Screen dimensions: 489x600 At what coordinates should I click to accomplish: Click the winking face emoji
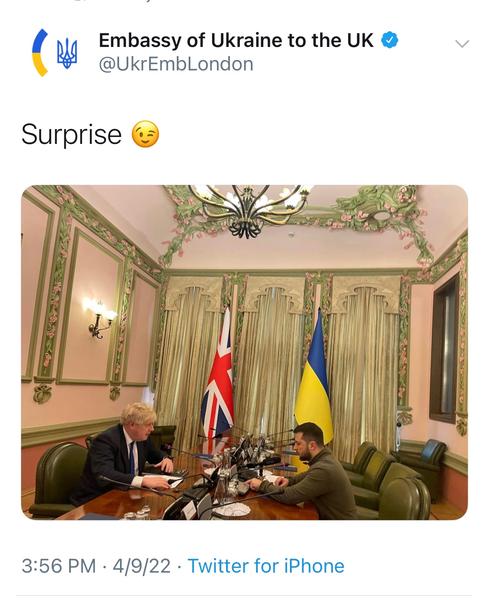(x=145, y=134)
